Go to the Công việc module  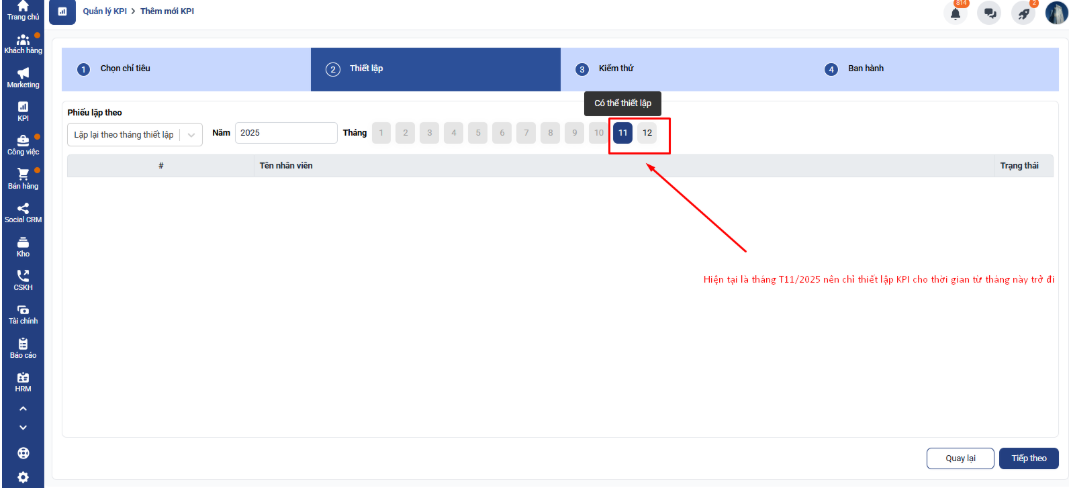point(22,145)
